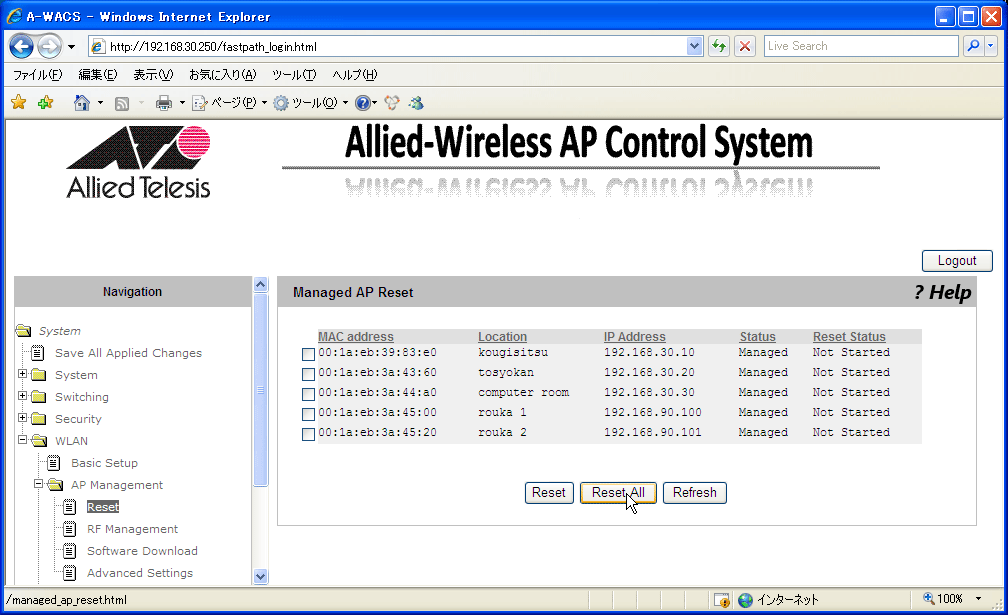1008x615 pixels.
Task: Select the checkbox for the tosyokan AP
Action: coord(309,374)
